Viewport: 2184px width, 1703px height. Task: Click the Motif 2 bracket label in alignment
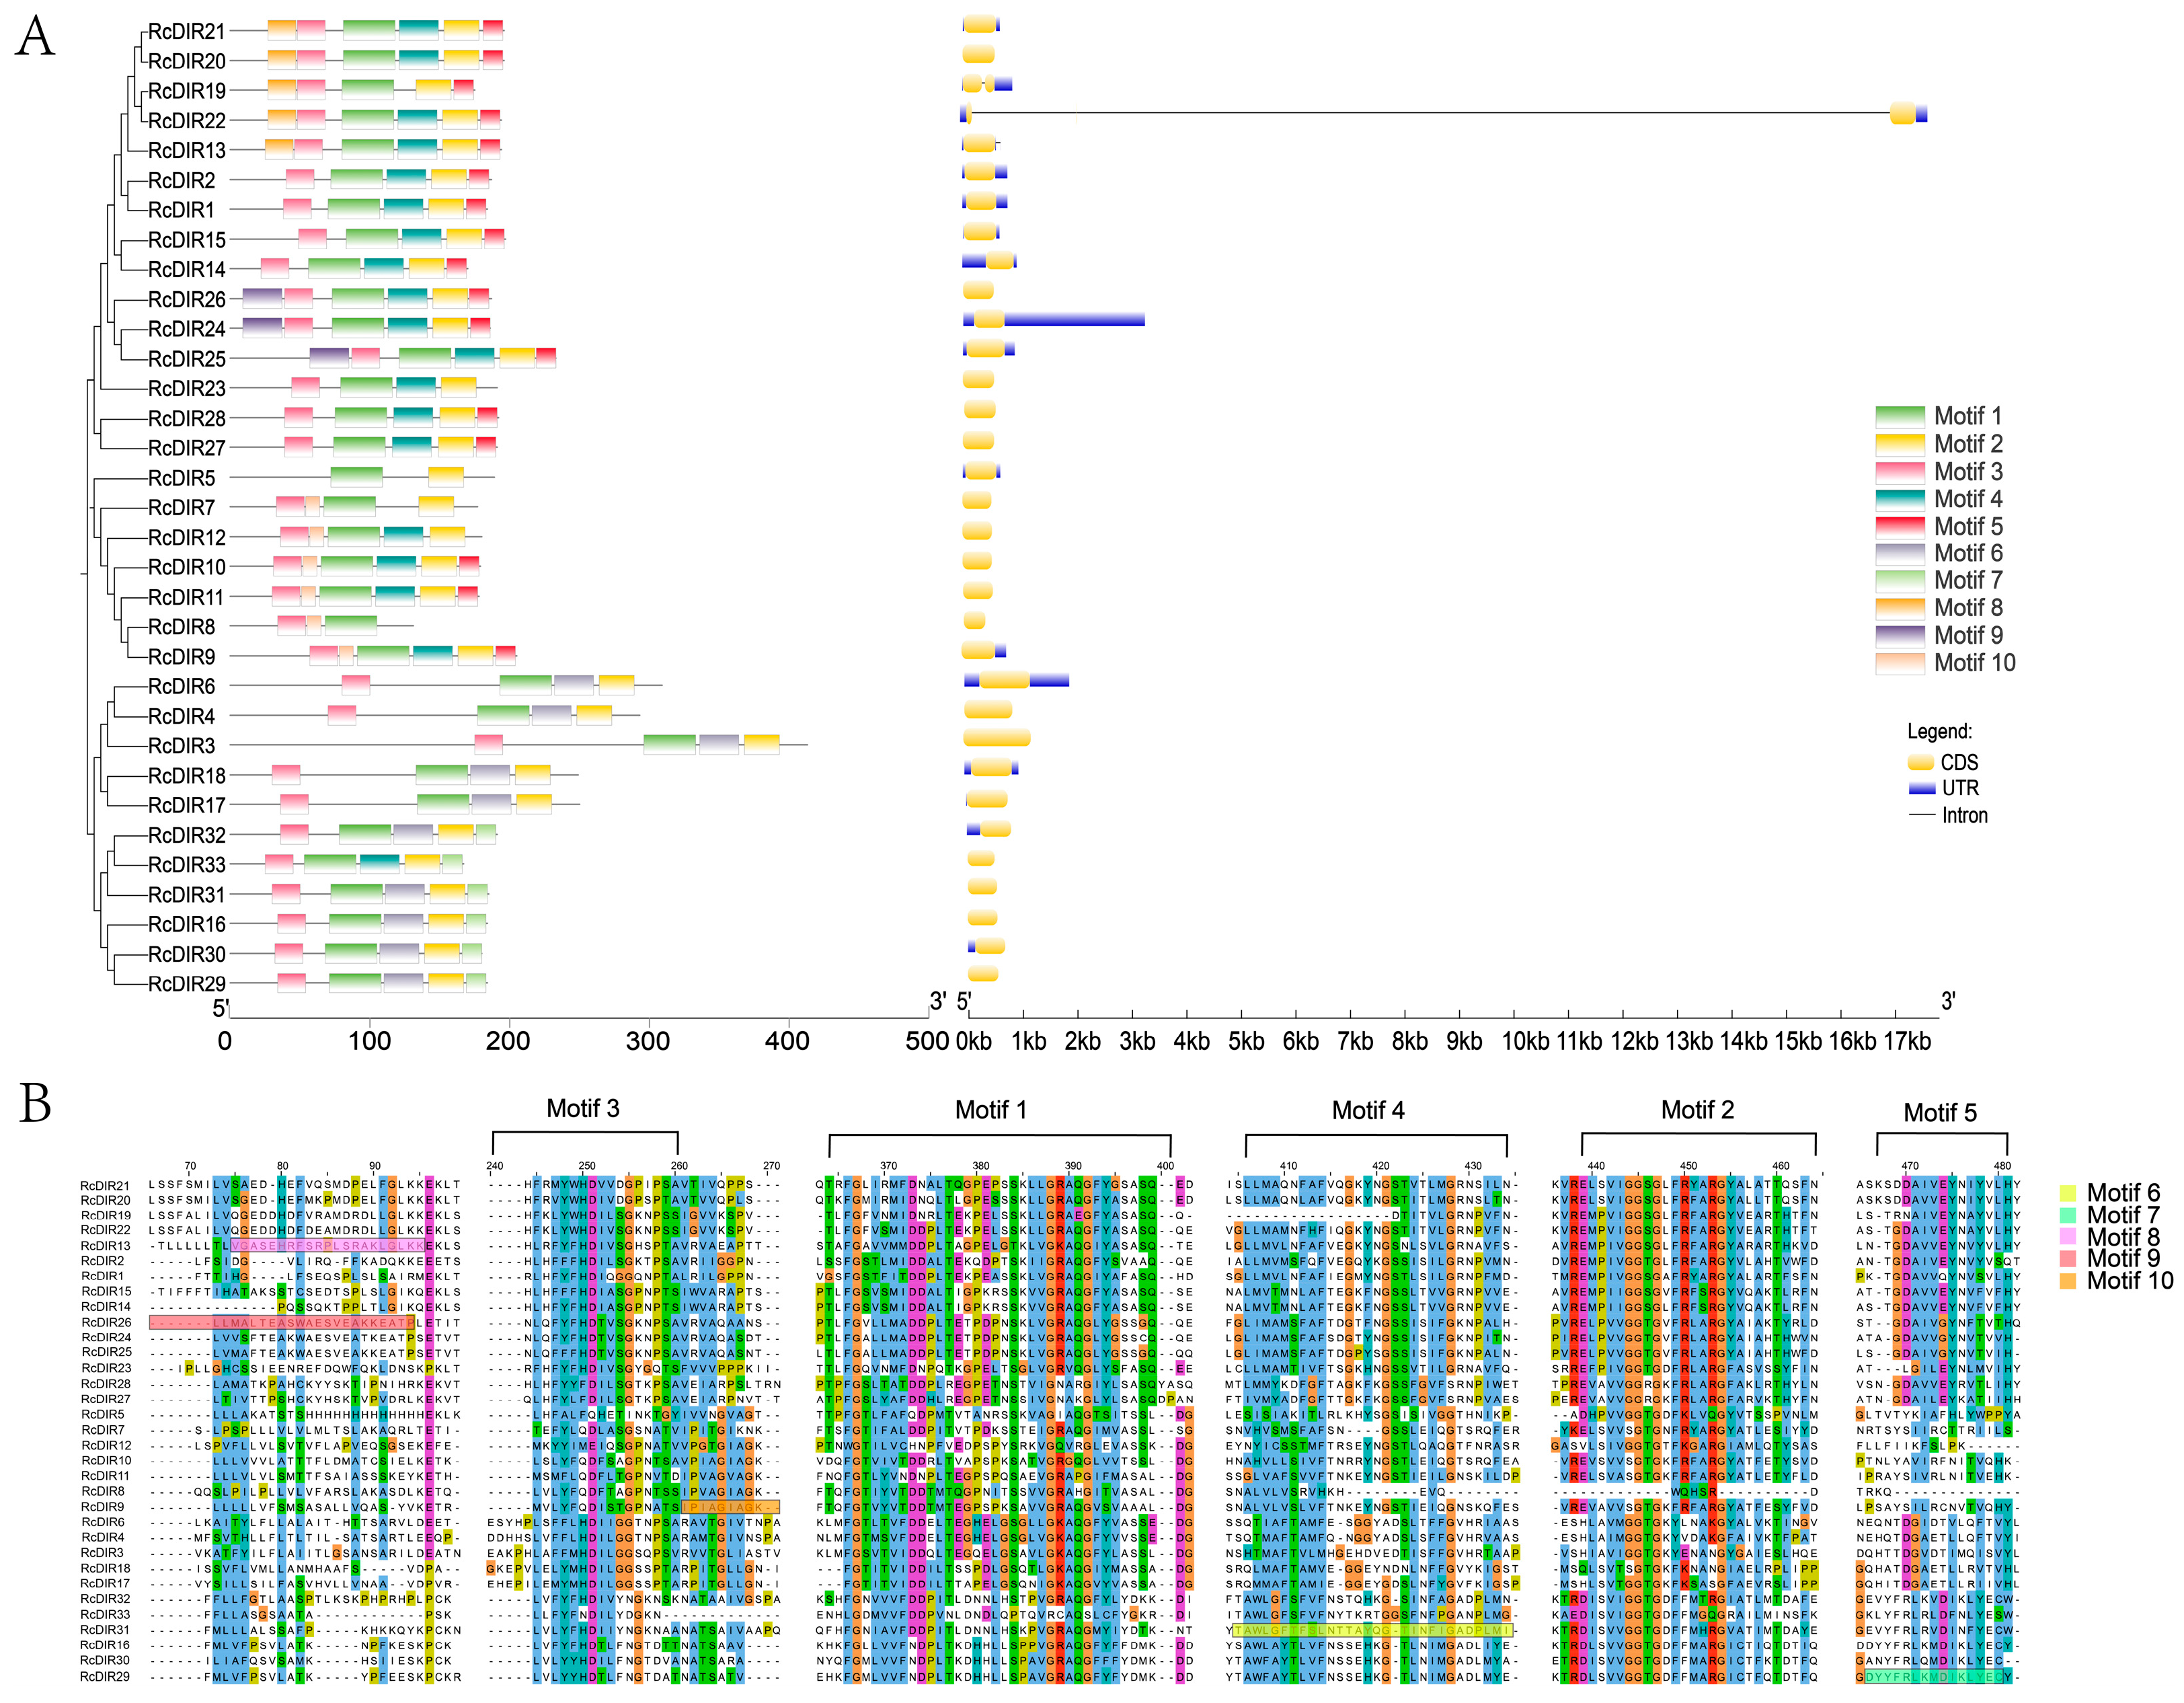coord(1698,1110)
